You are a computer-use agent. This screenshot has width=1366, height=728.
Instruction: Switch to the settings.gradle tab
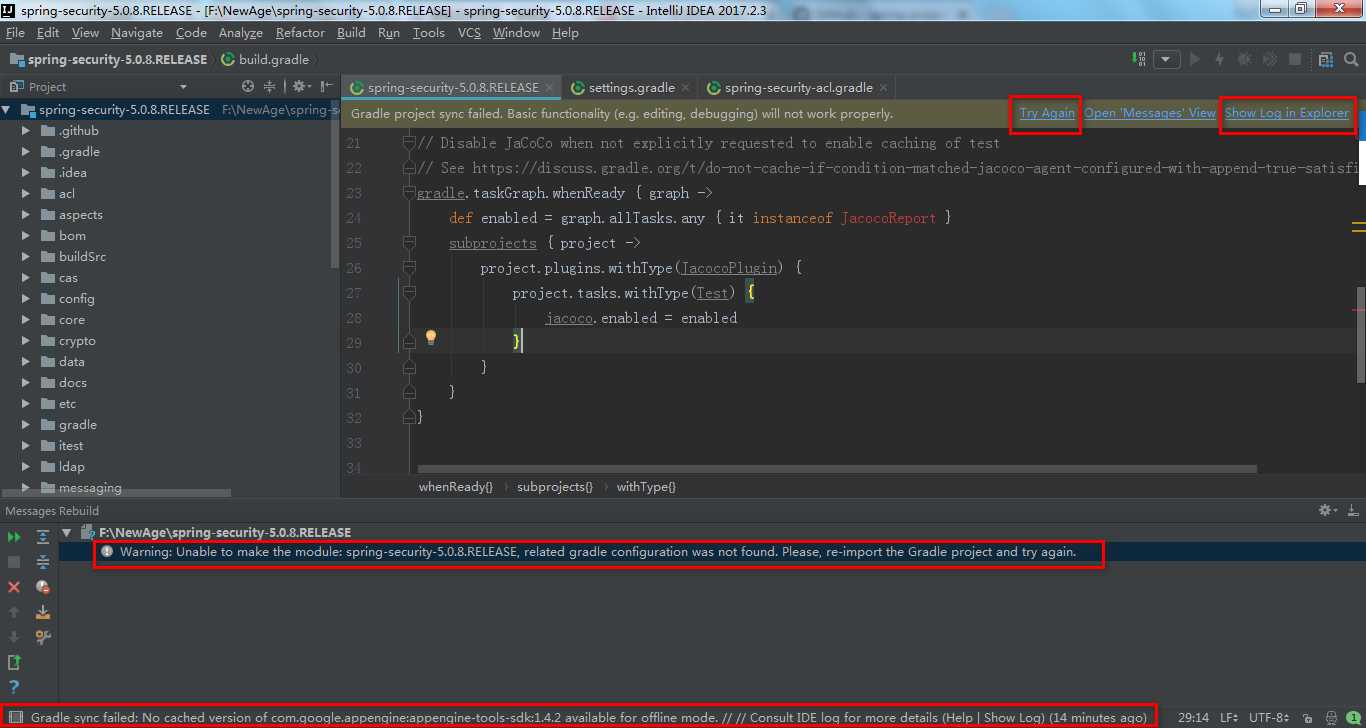631,88
